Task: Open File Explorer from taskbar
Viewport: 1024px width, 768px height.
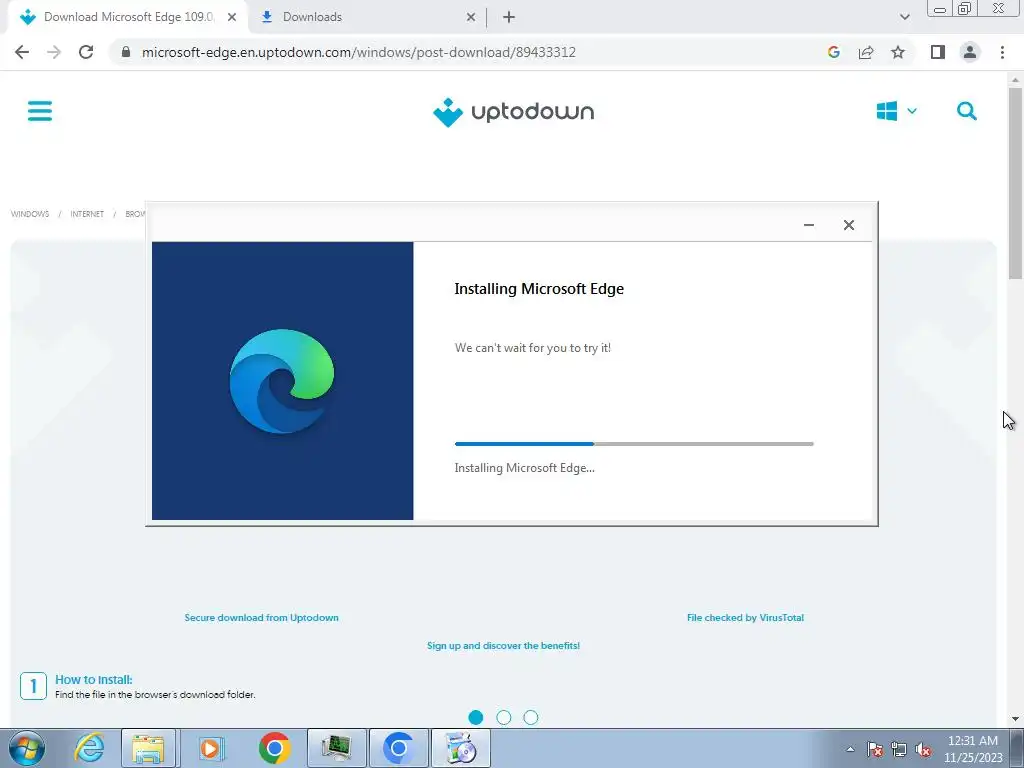Action: [148, 748]
